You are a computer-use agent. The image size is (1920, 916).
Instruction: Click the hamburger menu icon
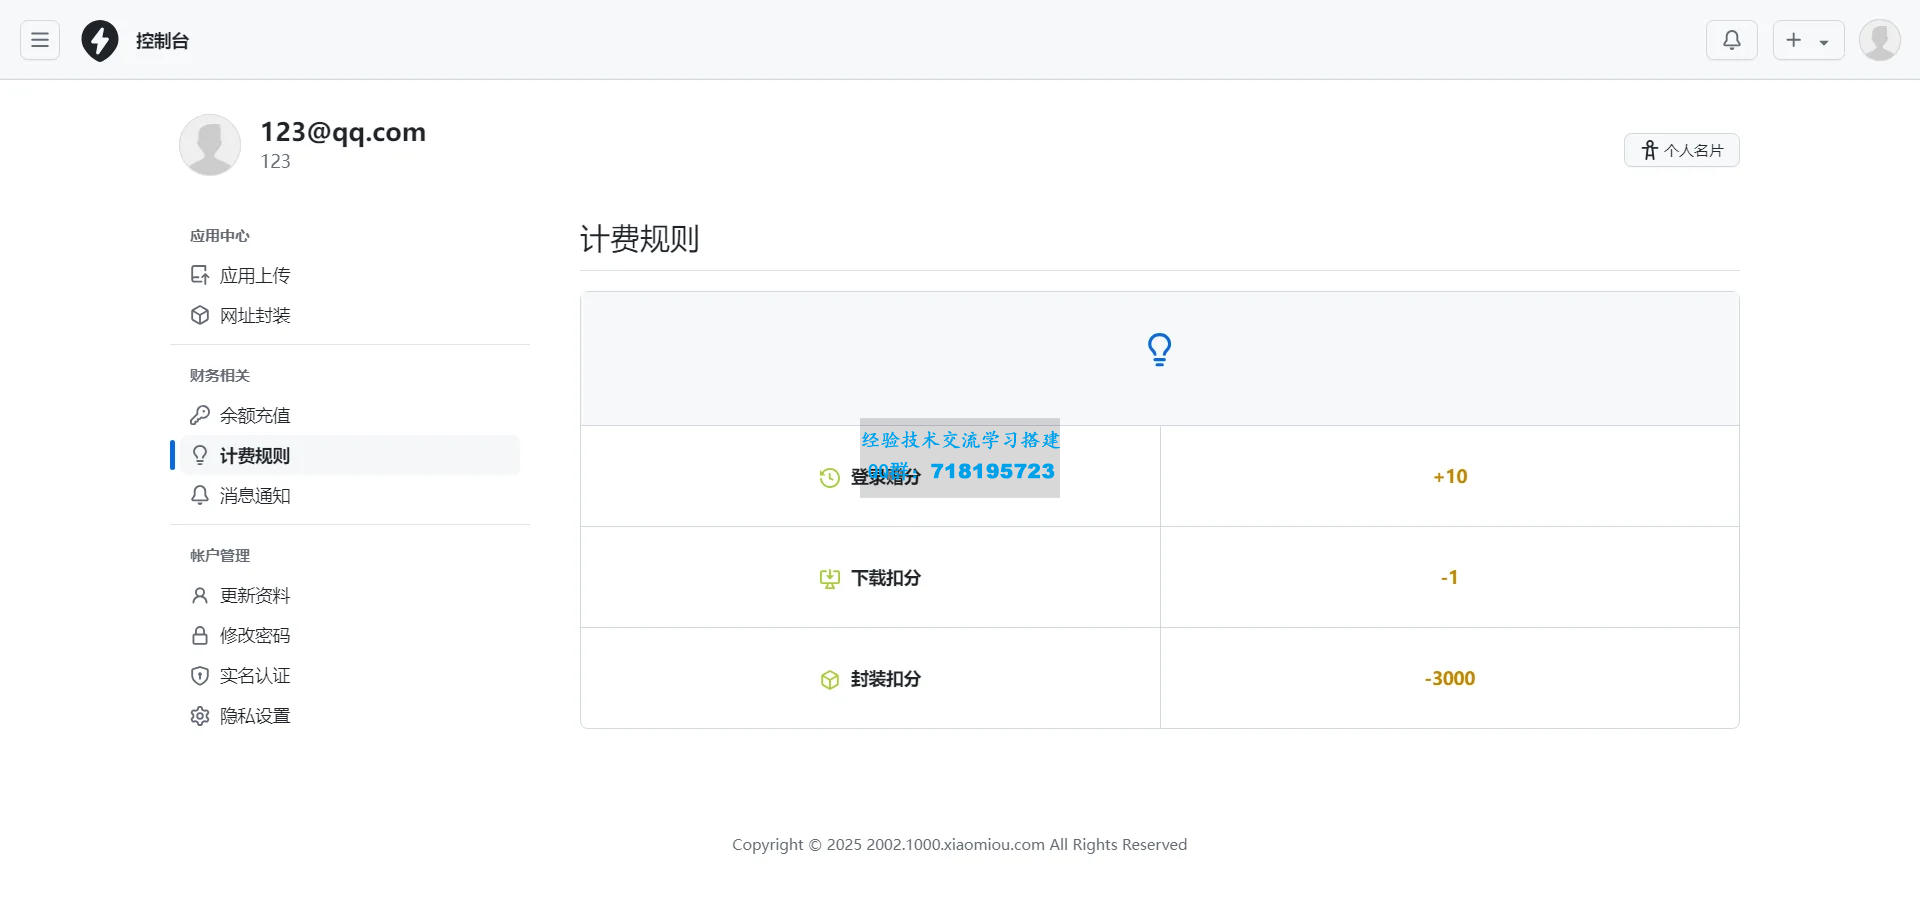coord(40,40)
